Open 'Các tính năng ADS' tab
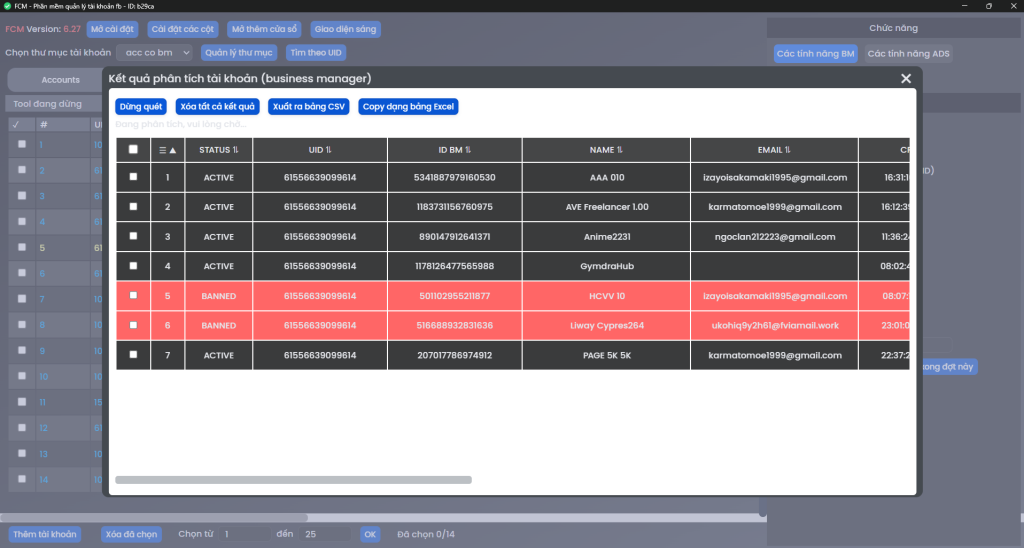The width and height of the screenshot is (1024, 548). click(x=908, y=53)
